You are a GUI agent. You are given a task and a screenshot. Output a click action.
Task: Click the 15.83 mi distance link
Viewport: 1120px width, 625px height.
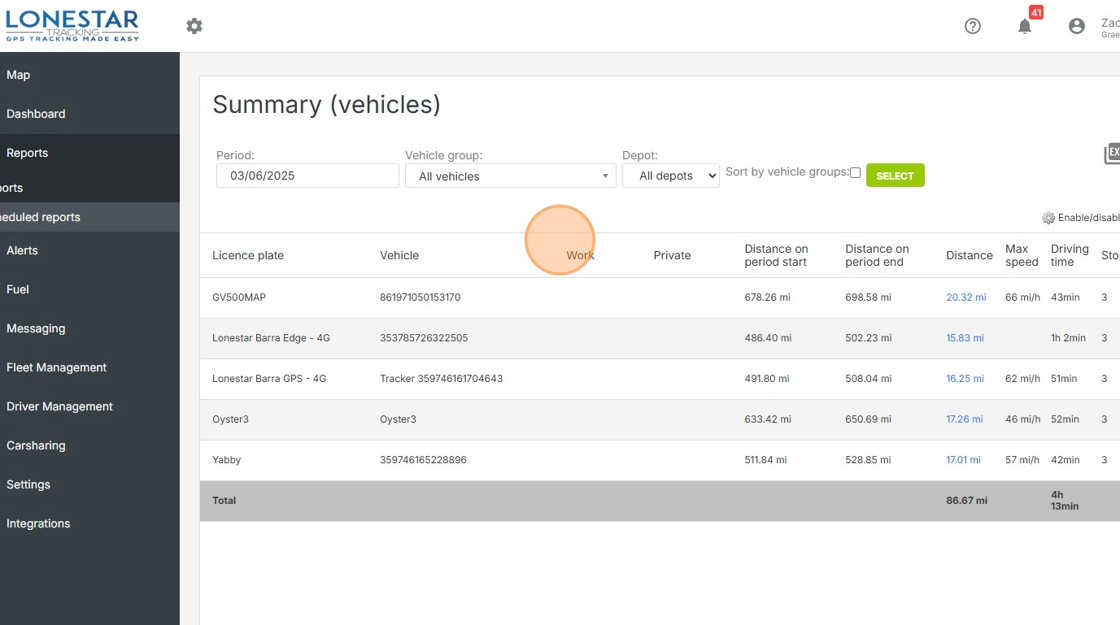[964, 338]
